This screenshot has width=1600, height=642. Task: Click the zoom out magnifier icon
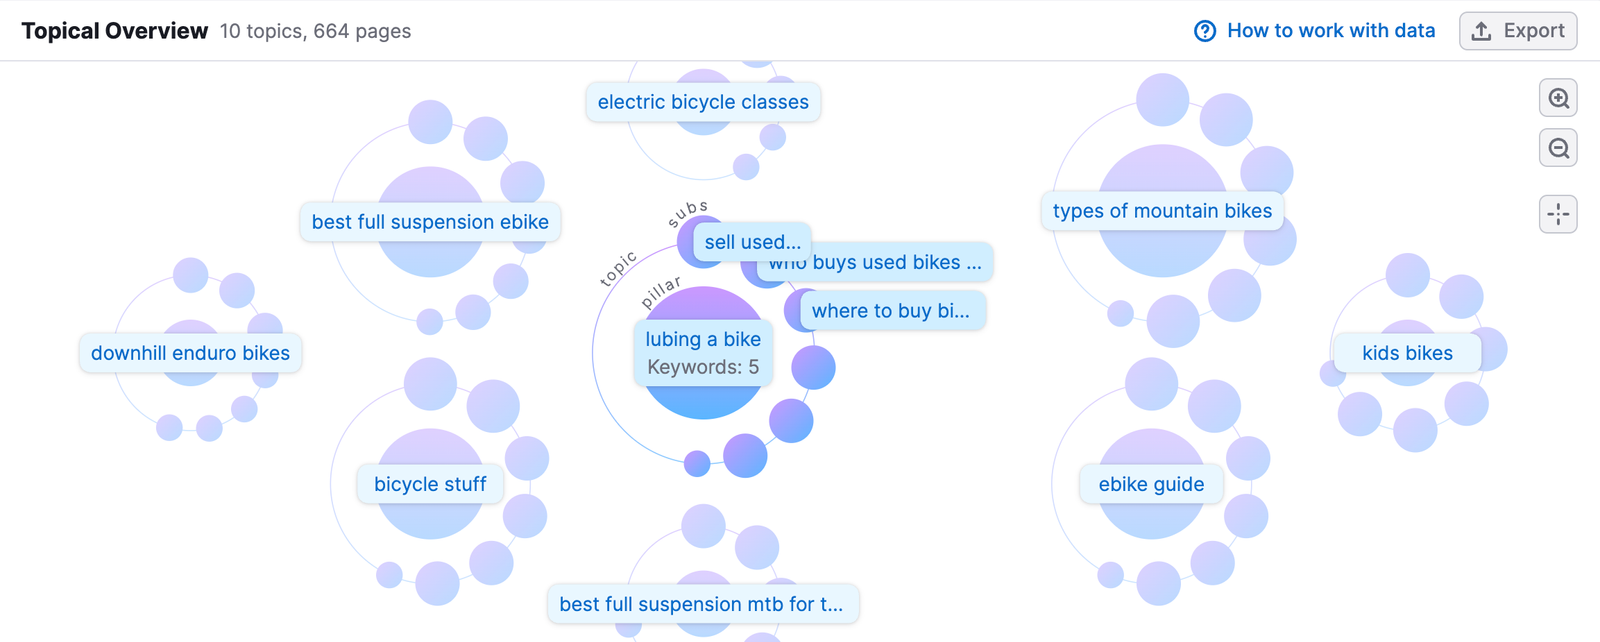(x=1558, y=149)
